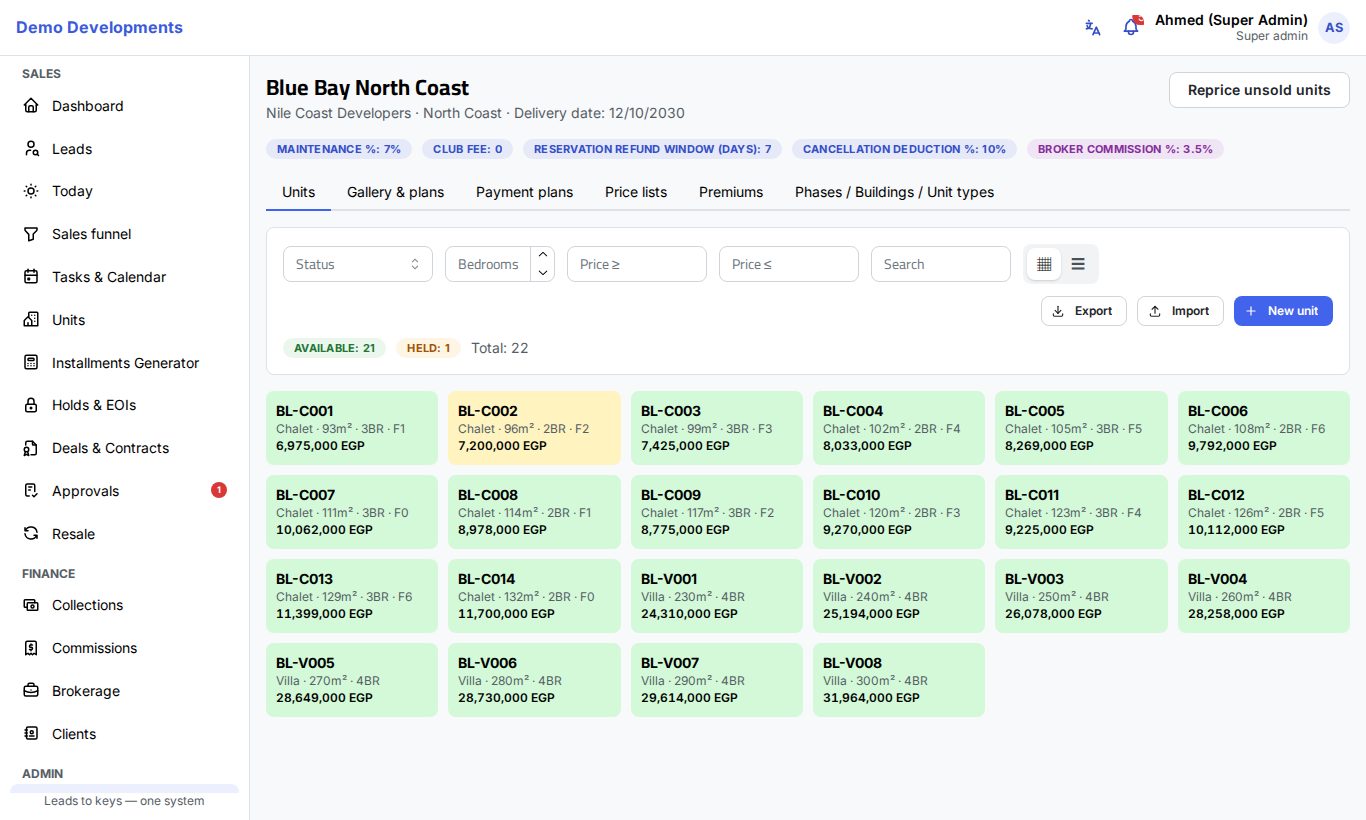Export the units list

coord(1084,311)
